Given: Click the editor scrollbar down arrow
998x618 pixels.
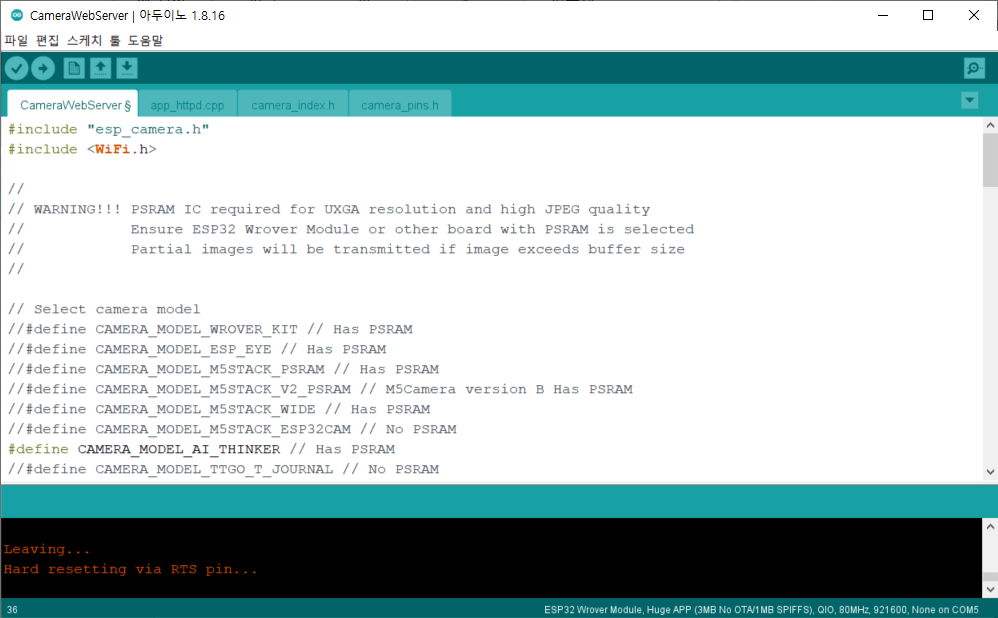Looking at the screenshot, I should [x=990, y=472].
